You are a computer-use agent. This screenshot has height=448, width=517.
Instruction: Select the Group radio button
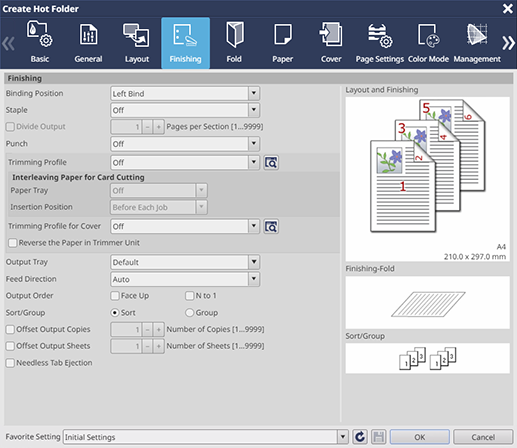(x=189, y=313)
